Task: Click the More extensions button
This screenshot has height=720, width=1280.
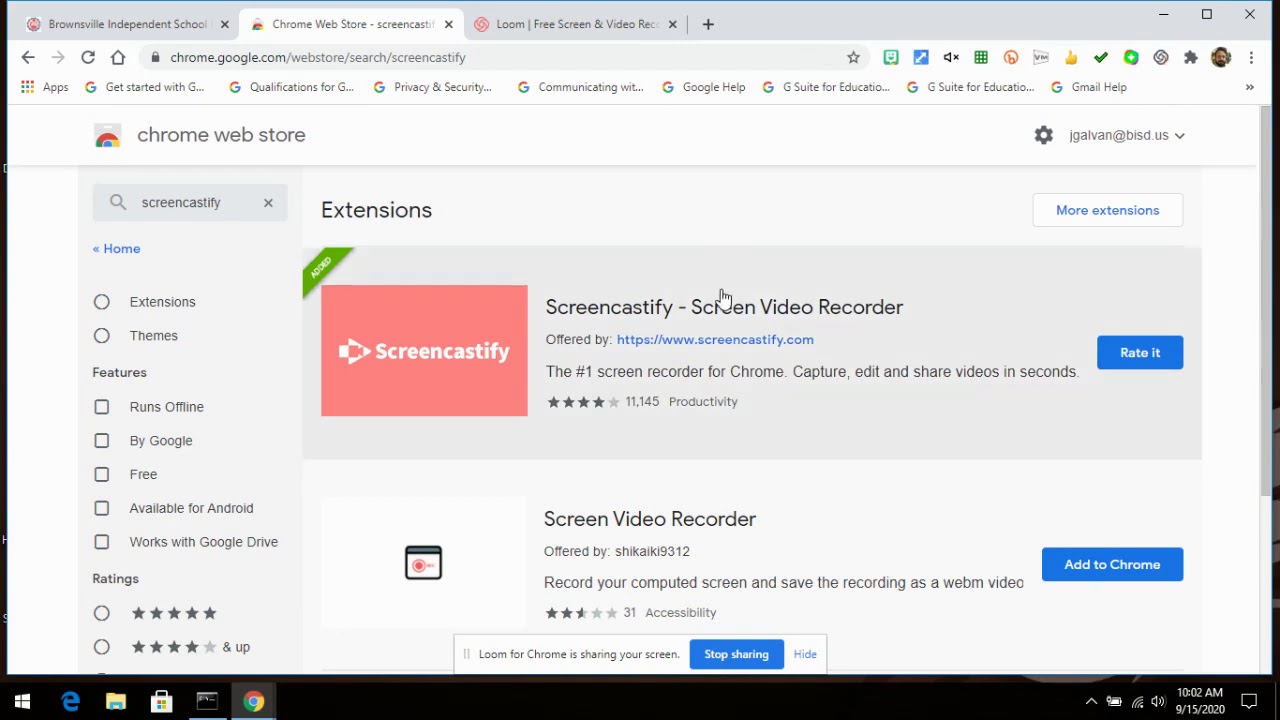Action: click(x=1108, y=210)
